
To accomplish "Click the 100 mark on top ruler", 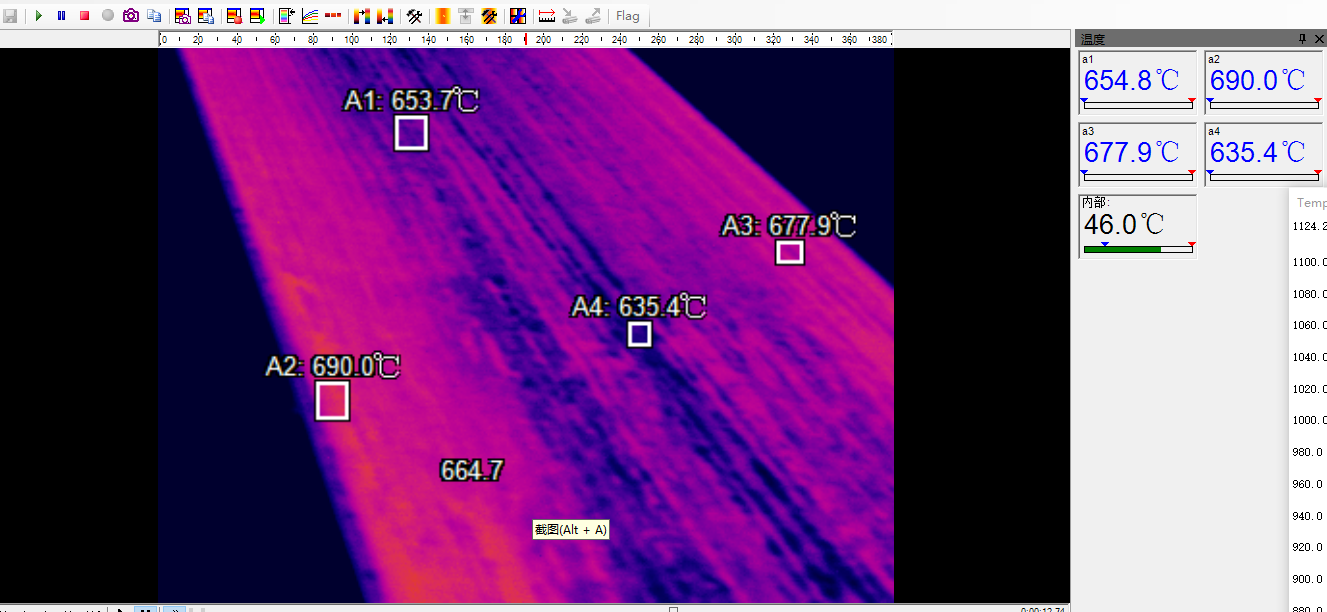I will (352, 40).
